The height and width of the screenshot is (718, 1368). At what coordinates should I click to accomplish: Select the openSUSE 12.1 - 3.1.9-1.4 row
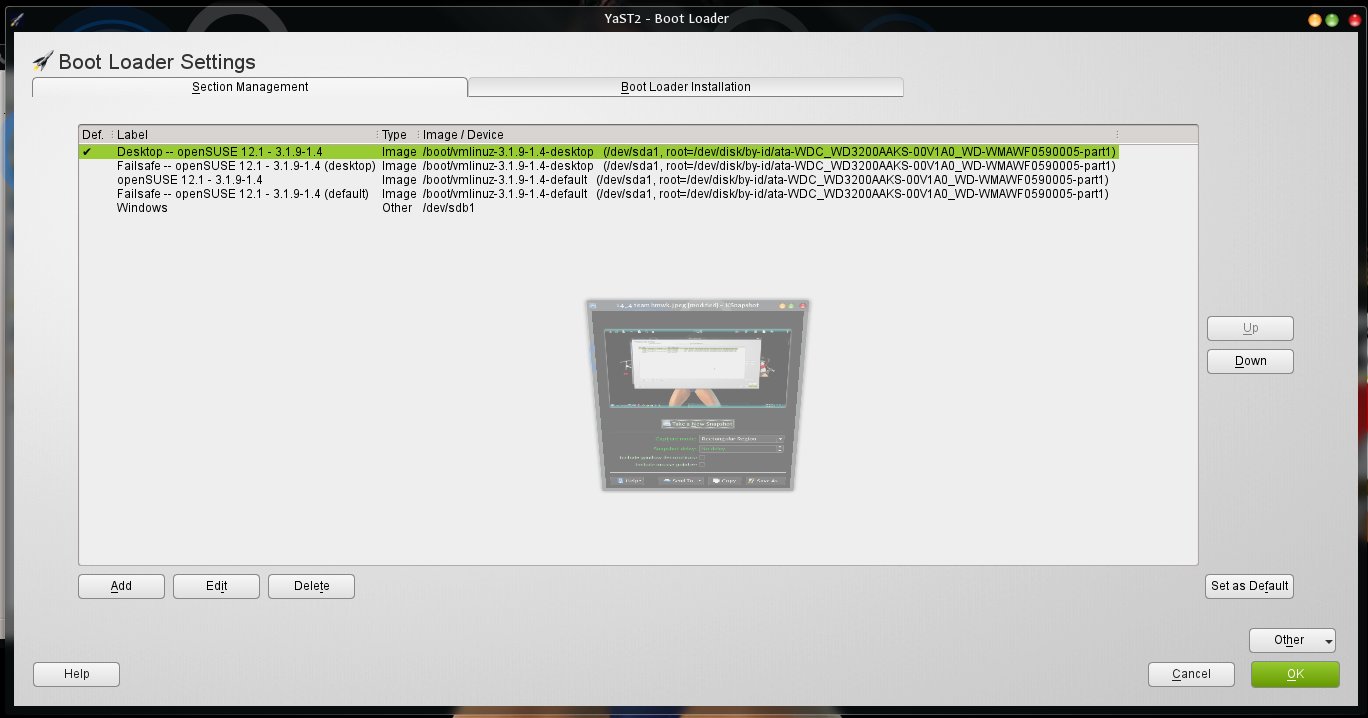[598, 180]
